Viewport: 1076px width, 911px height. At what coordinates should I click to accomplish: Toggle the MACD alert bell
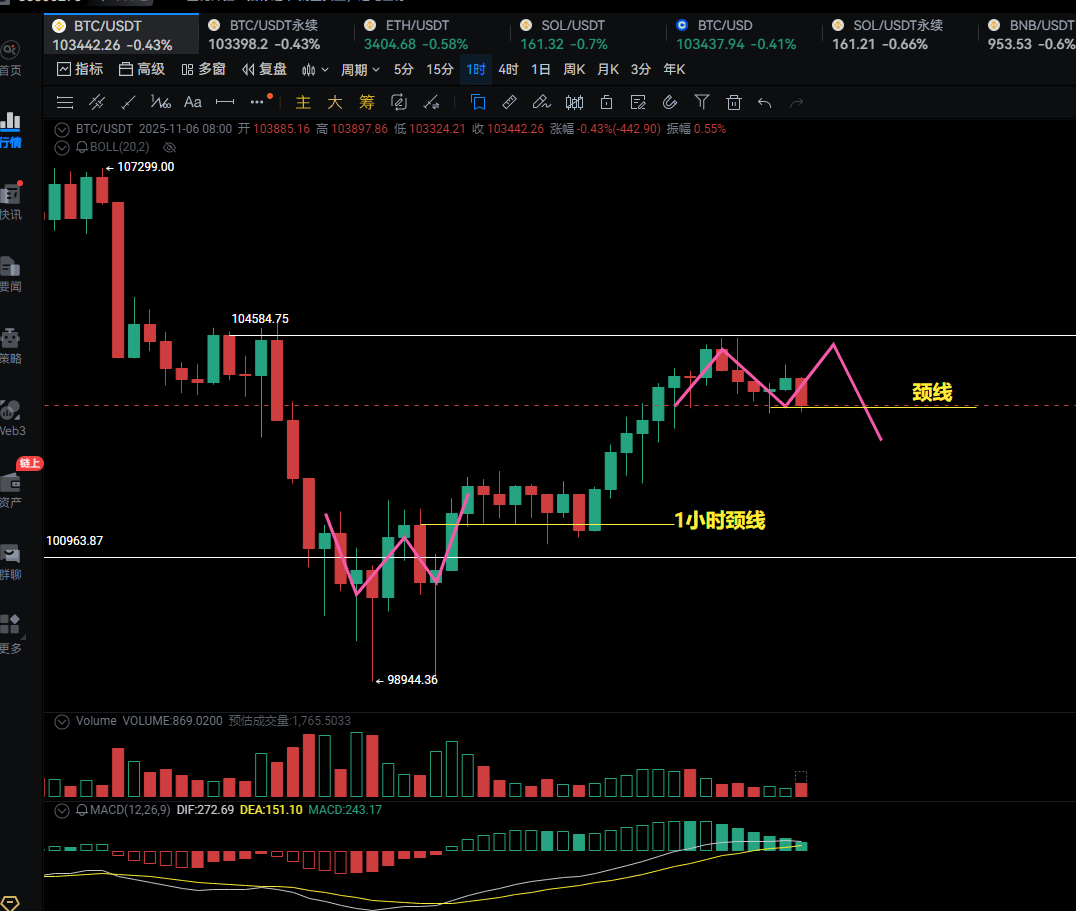(x=83, y=810)
